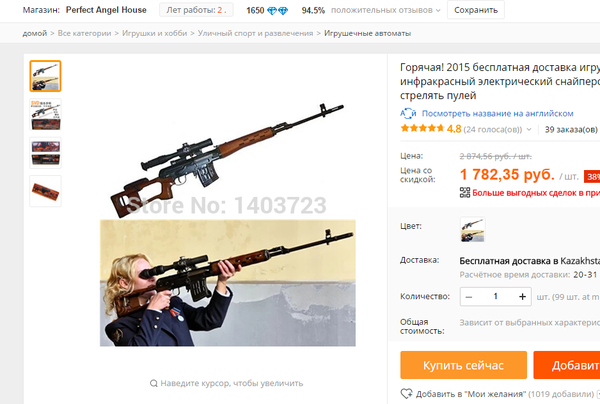The height and width of the screenshot is (404, 600).
Task: Increase quantity with the plus button
Action: click(522, 296)
